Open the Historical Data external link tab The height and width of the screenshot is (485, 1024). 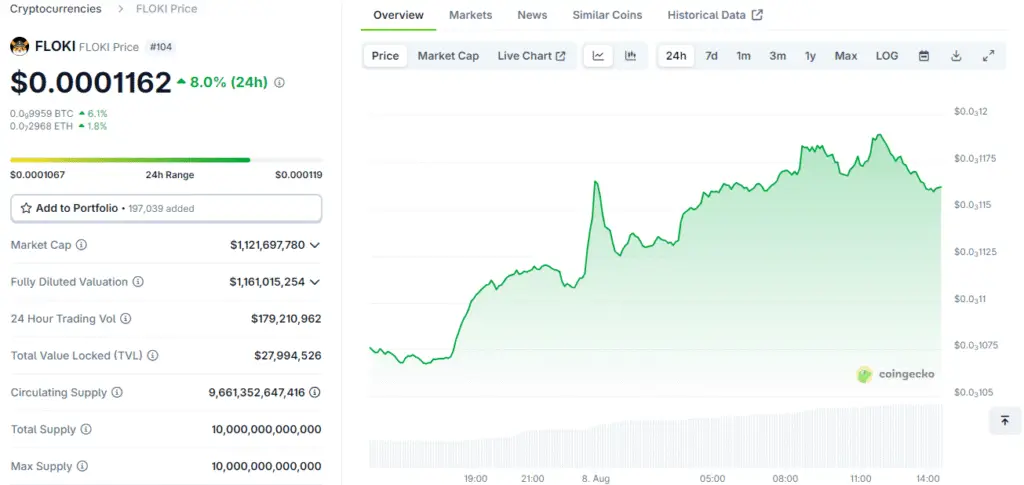[715, 15]
